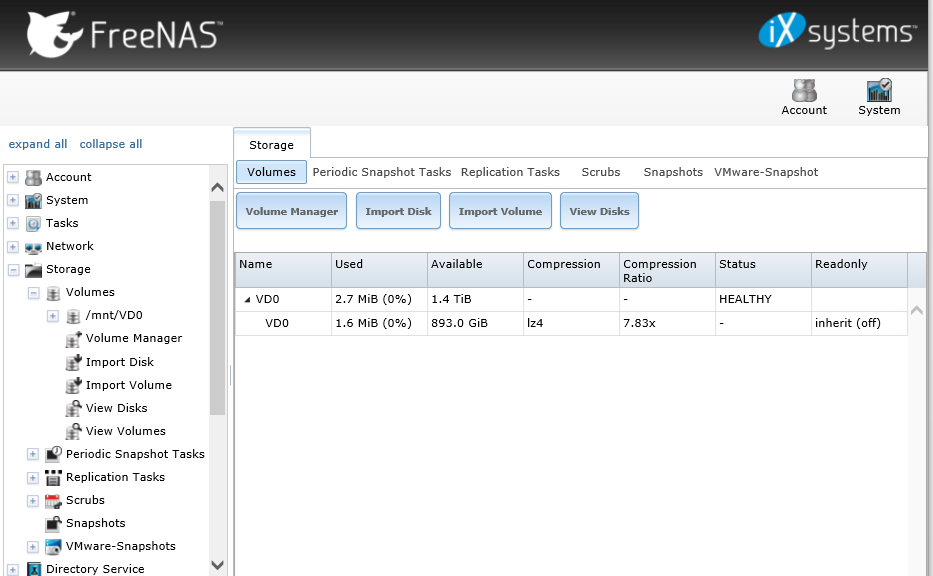
Task: Click sidebar scrollbar up arrow
Action: [x=217, y=187]
